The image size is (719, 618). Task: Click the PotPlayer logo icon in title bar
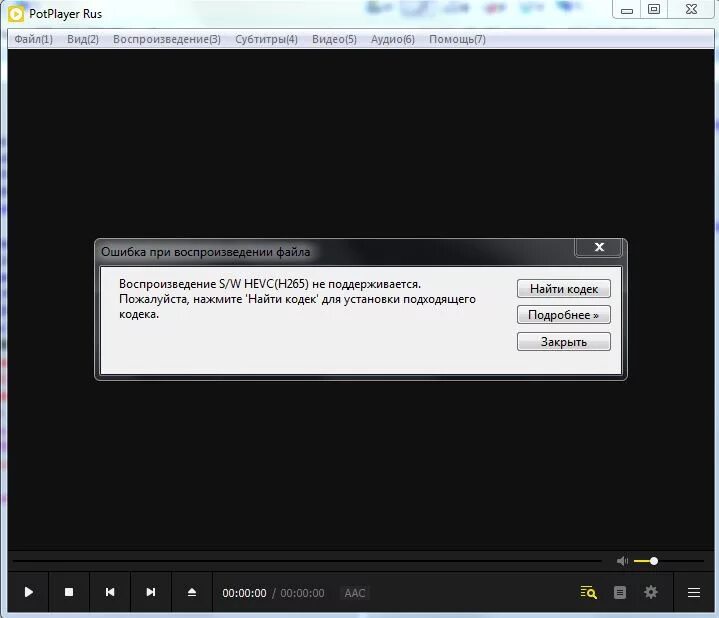point(16,14)
